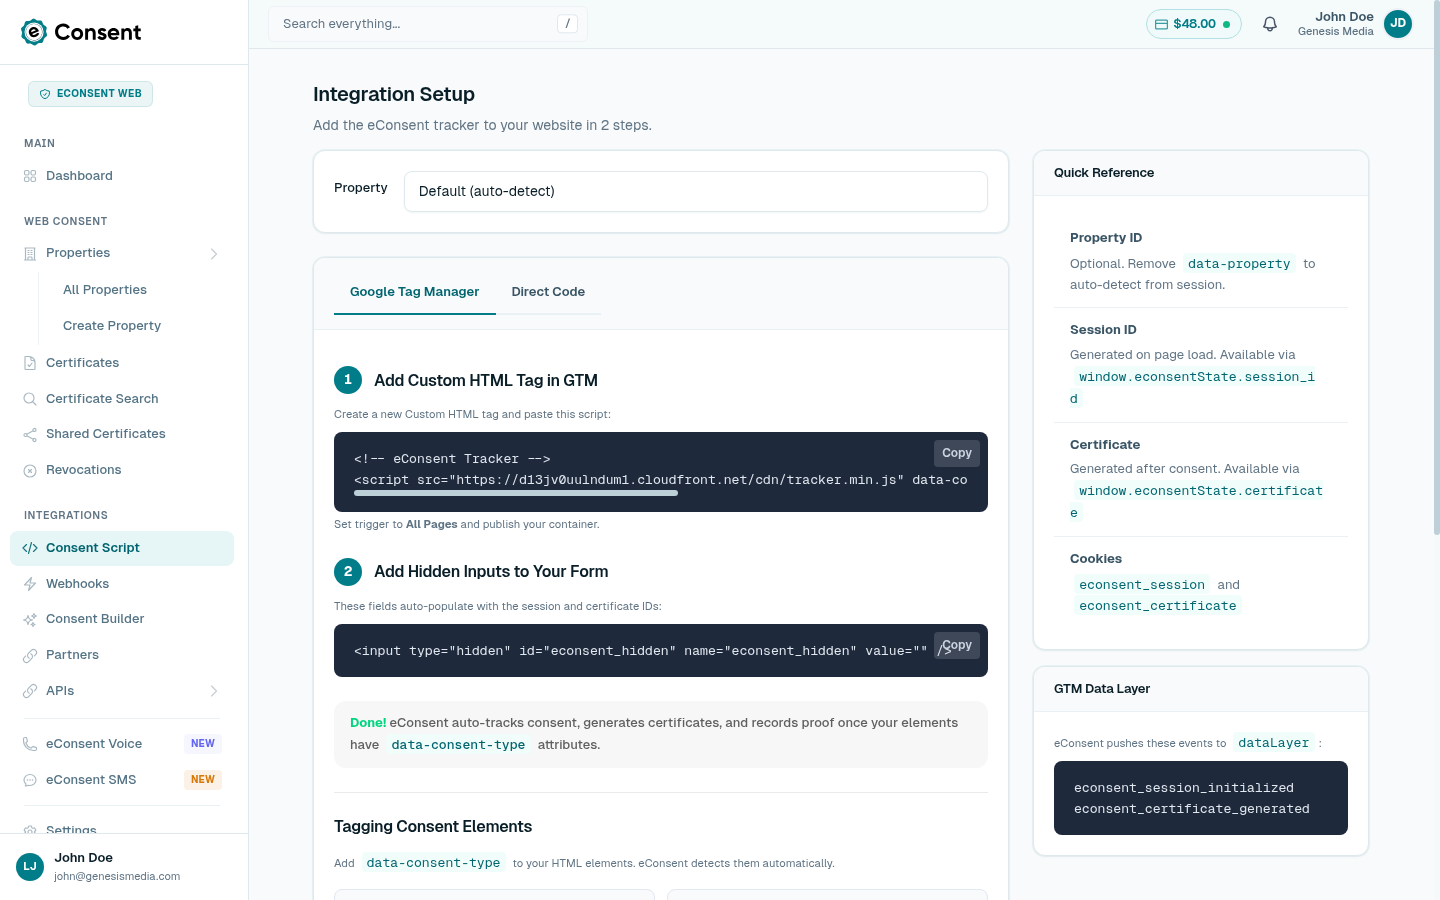Click the eConsent logo icon
The width and height of the screenshot is (1440, 900).
(34, 32)
